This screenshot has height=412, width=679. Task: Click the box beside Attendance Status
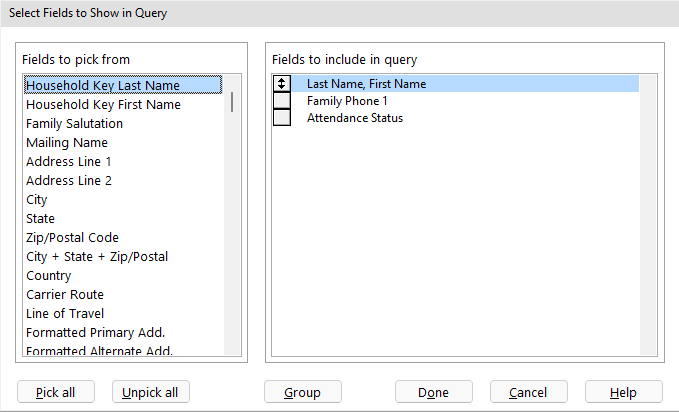tap(282, 118)
